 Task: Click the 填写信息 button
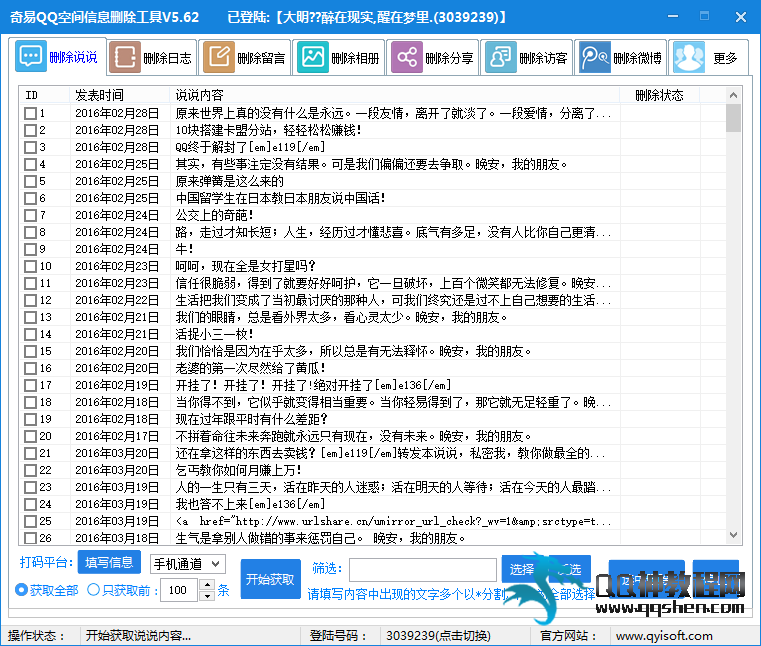(x=109, y=562)
